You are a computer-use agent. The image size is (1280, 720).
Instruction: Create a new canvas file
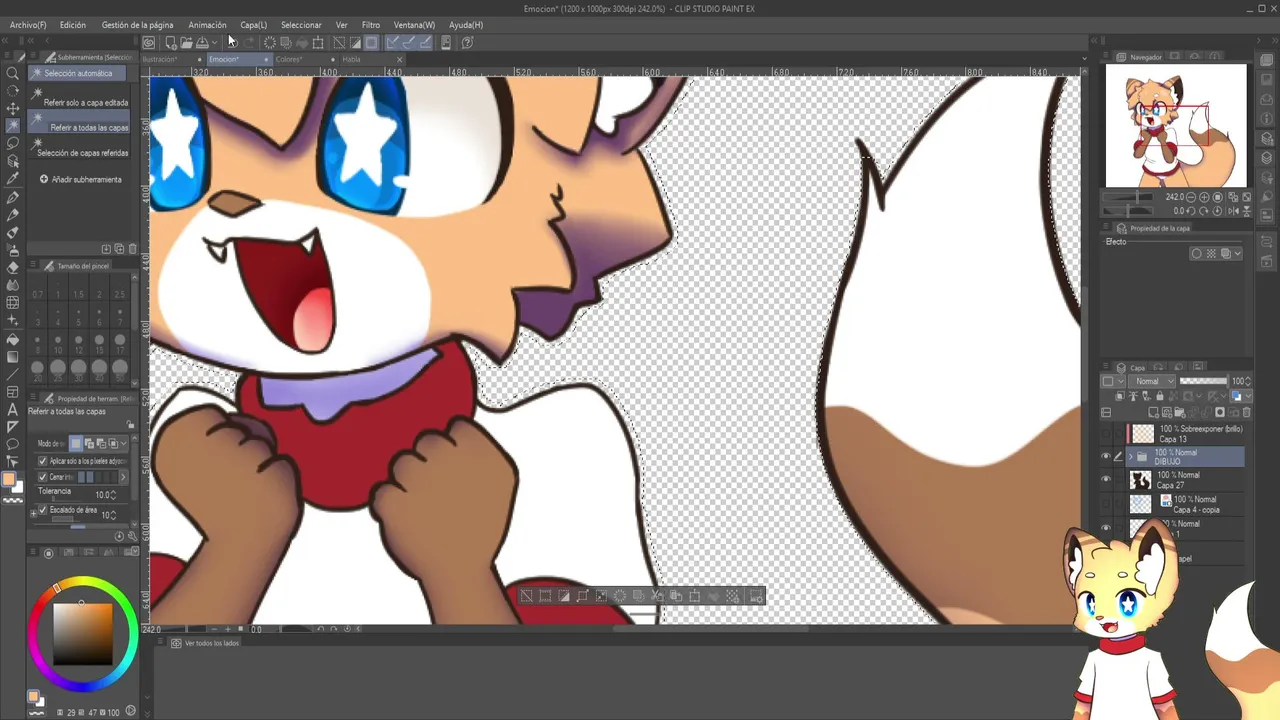click(171, 42)
